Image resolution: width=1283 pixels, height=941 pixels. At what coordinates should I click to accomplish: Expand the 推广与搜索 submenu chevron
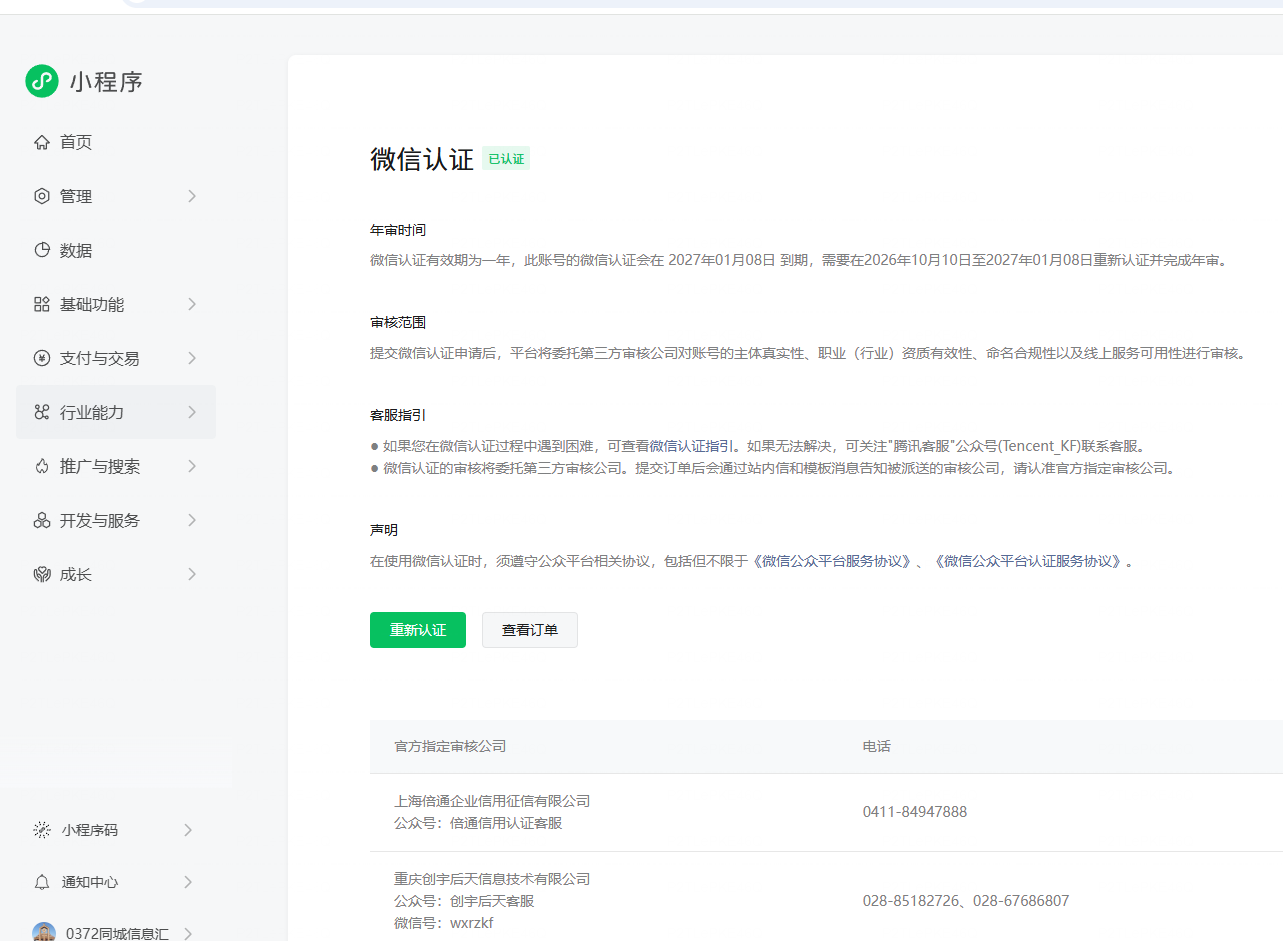[x=191, y=466]
